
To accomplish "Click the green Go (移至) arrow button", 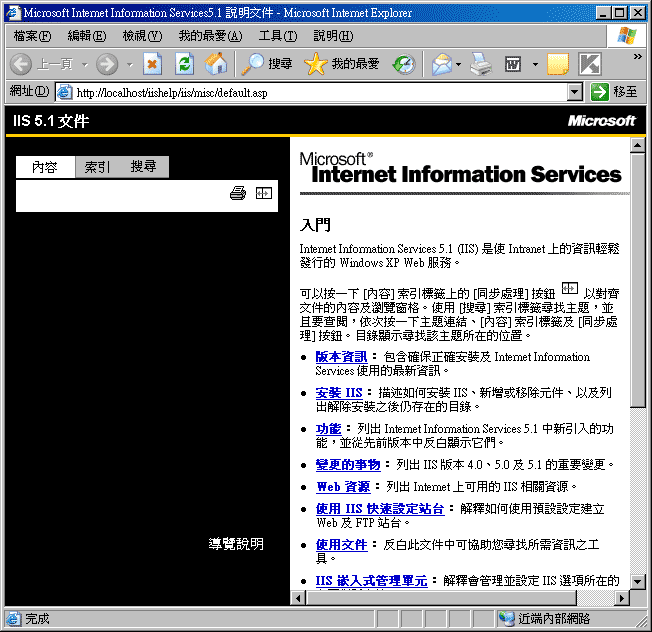I will 599,92.
